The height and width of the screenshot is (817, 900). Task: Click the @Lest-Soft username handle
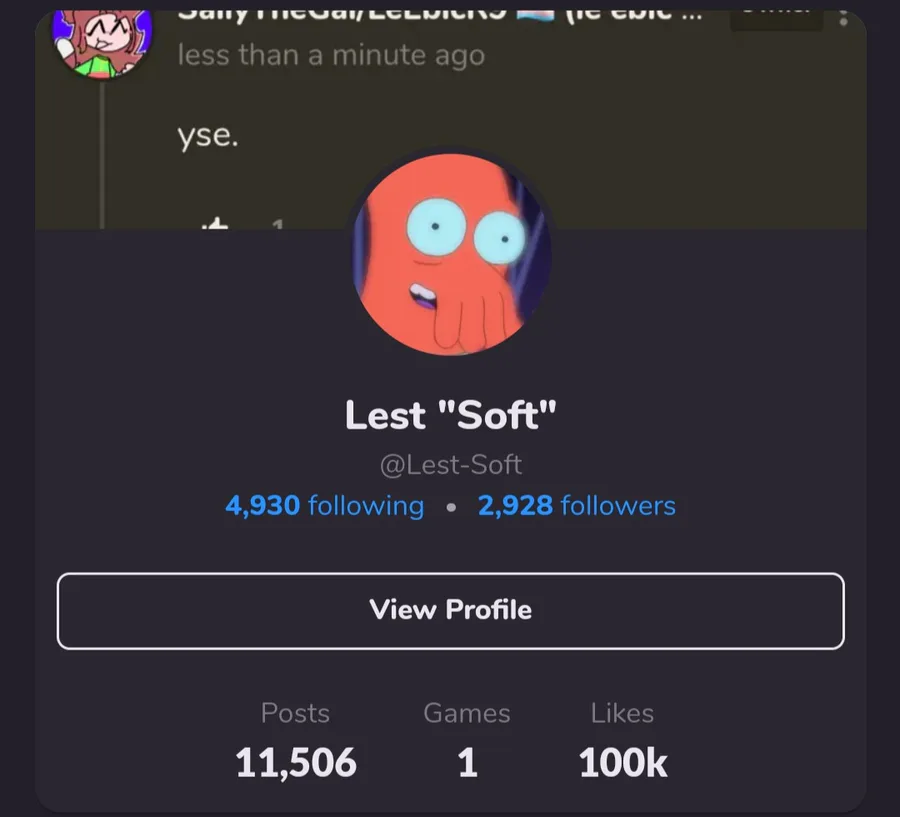pyautogui.click(x=451, y=464)
